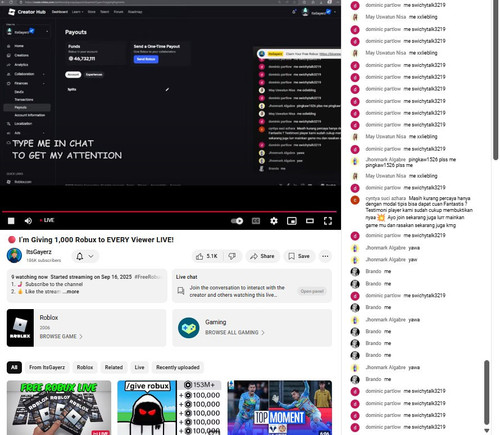500x435 pixels.
Task: Browse the Roblox game page
Action: click(61, 336)
